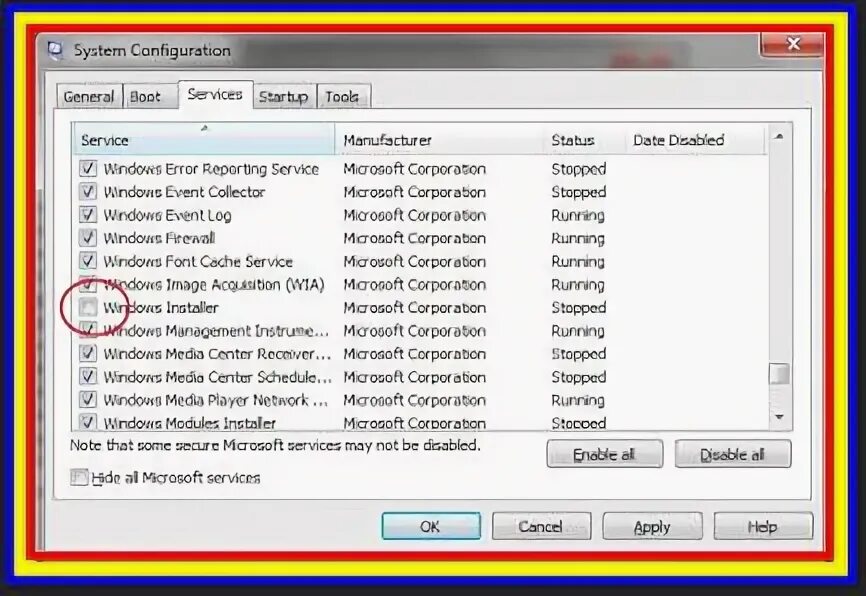Switch to the General tab
This screenshot has height=596, width=866.
(x=89, y=97)
